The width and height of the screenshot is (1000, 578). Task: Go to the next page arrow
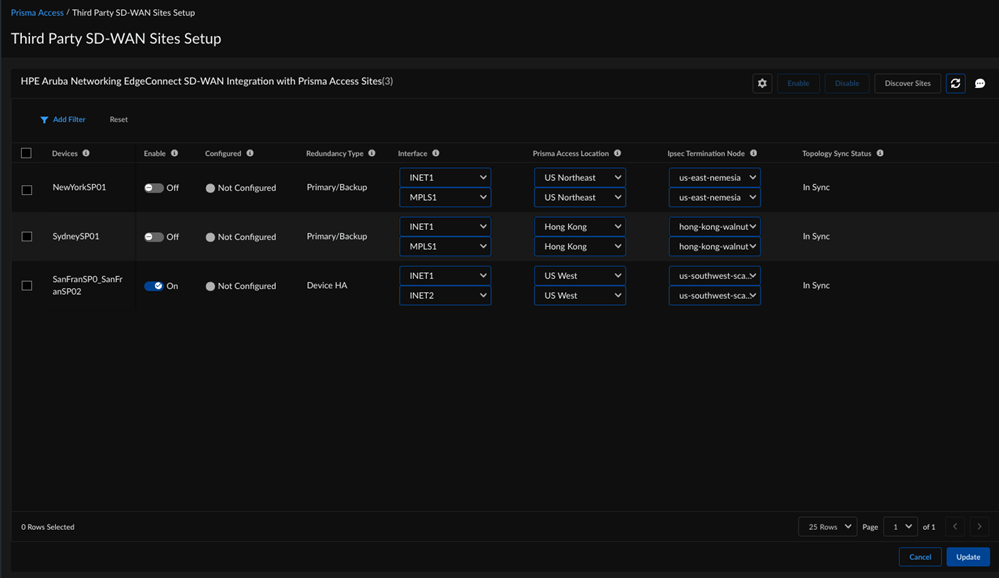tap(980, 527)
